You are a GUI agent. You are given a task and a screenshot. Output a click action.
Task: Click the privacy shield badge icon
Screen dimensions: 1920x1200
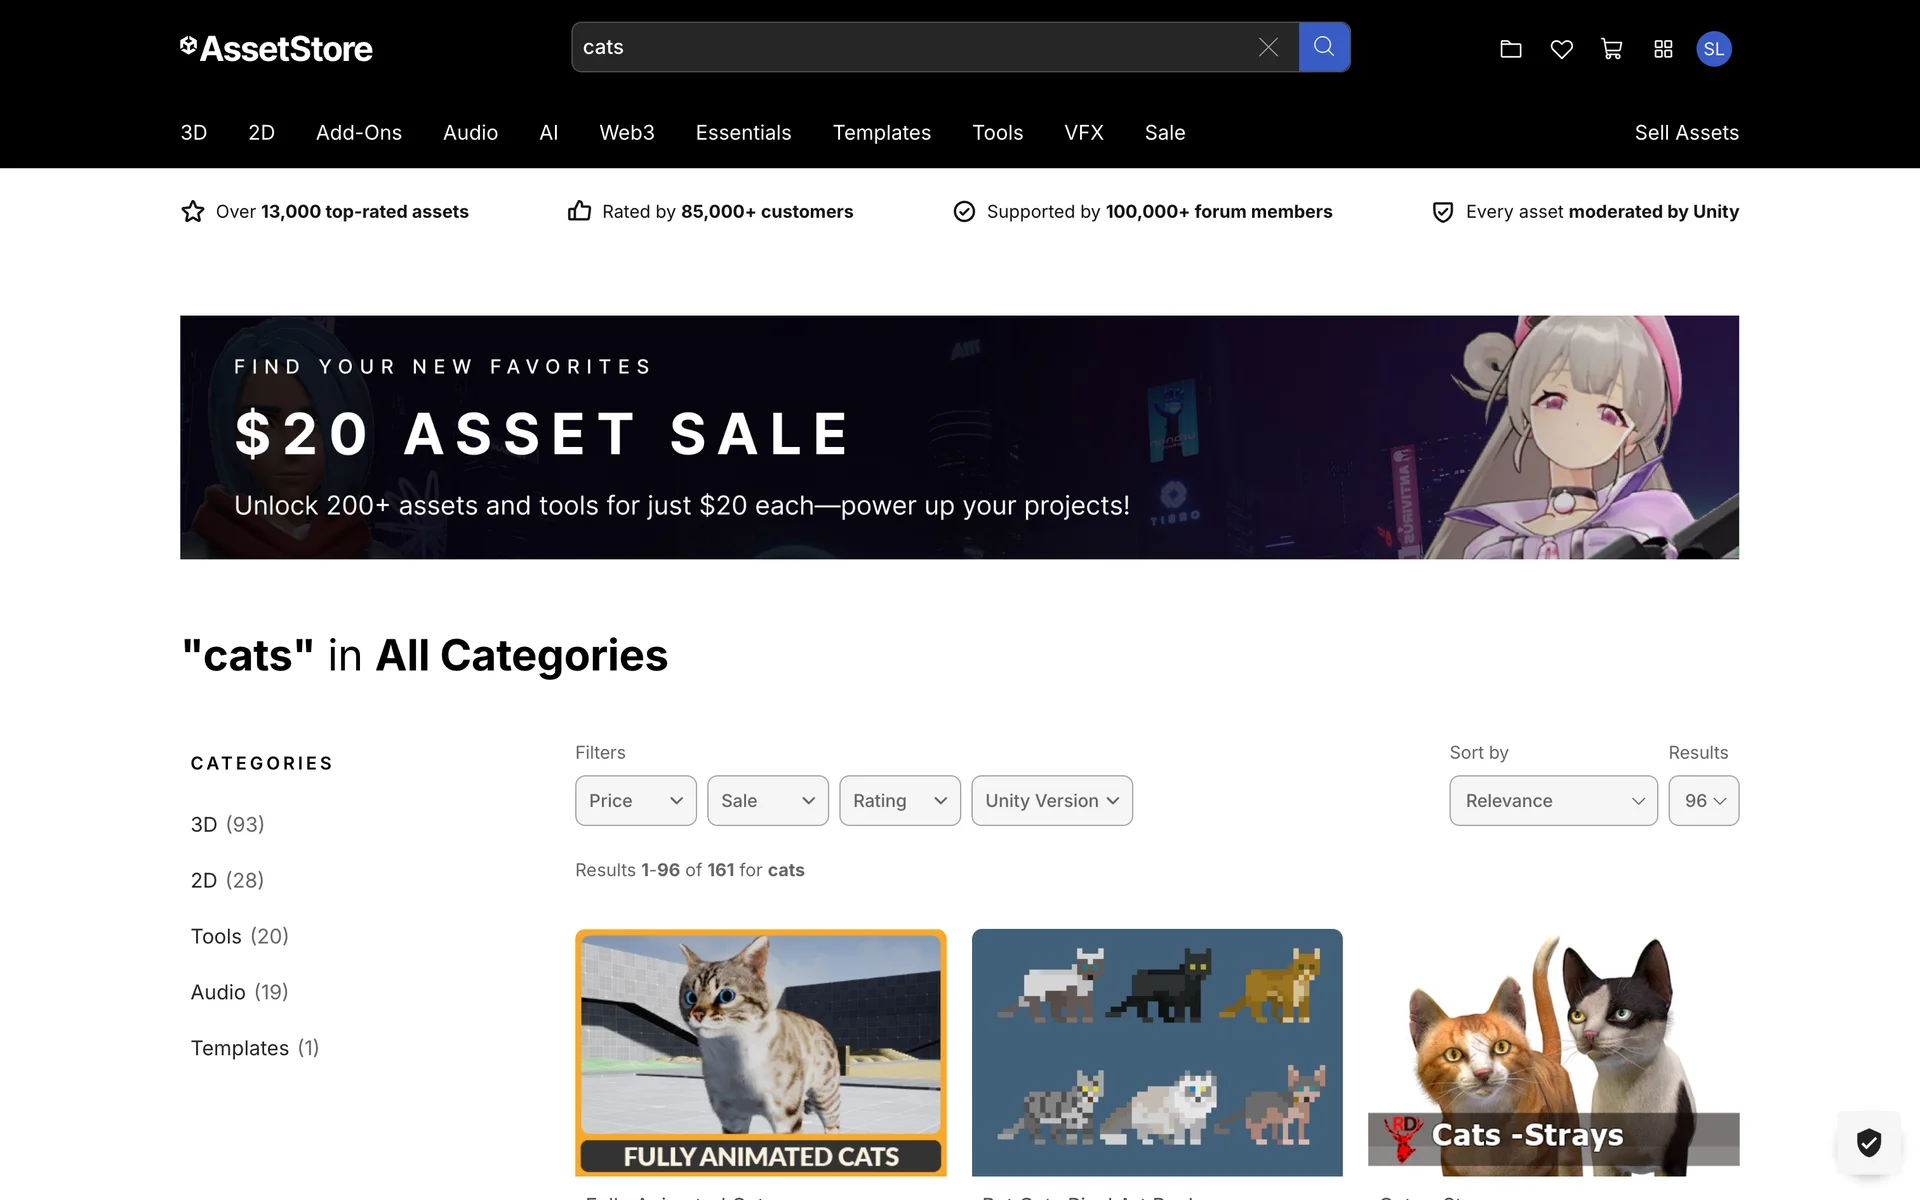(1869, 1142)
